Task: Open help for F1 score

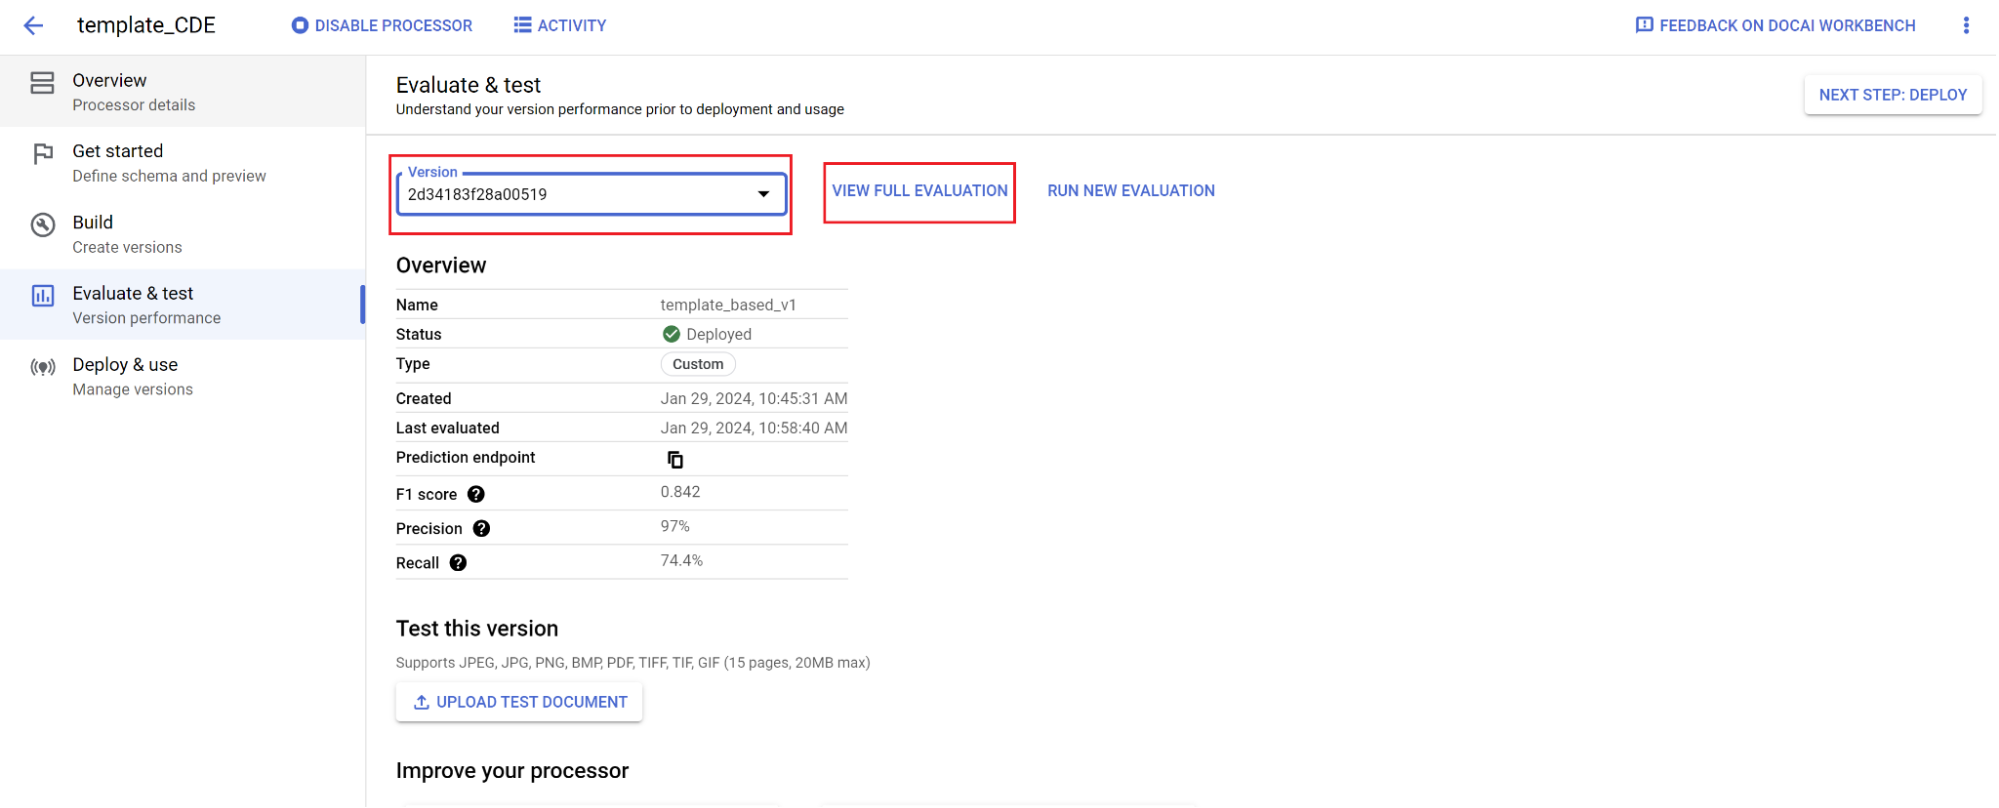Action: click(476, 494)
